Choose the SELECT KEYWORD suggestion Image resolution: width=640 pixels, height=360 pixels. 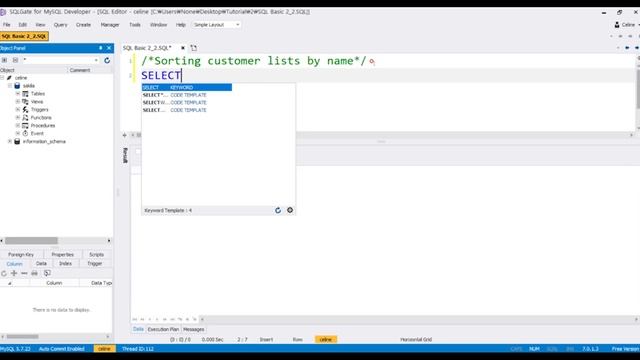click(187, 87)
